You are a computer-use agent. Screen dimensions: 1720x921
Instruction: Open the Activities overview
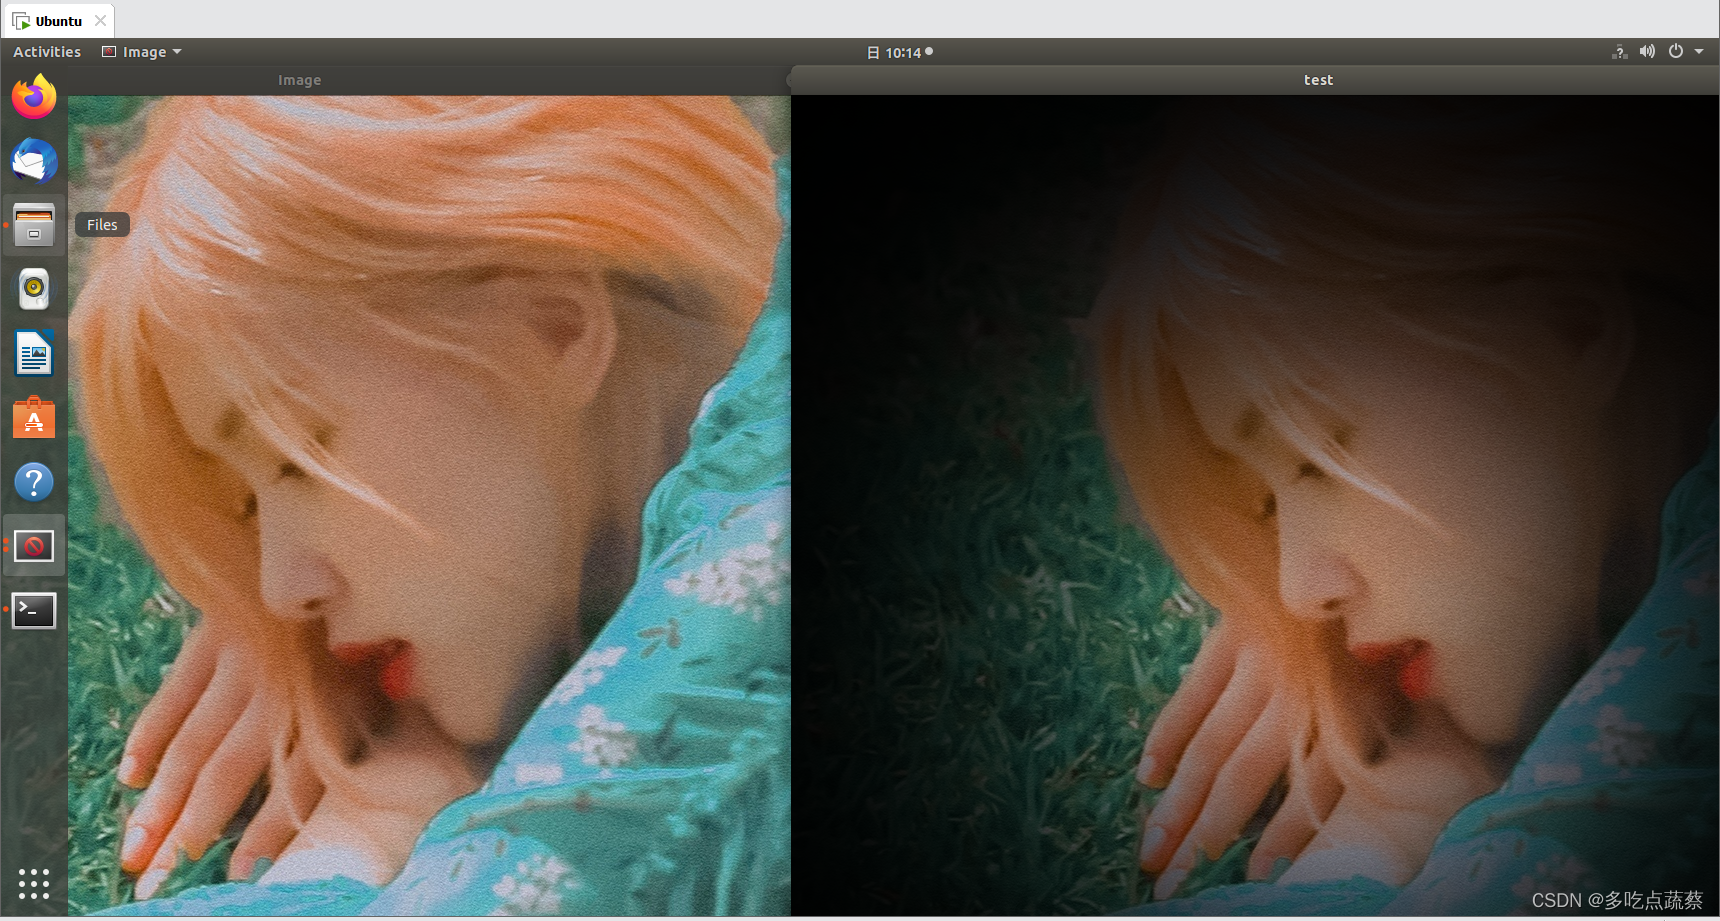point(47,52)
